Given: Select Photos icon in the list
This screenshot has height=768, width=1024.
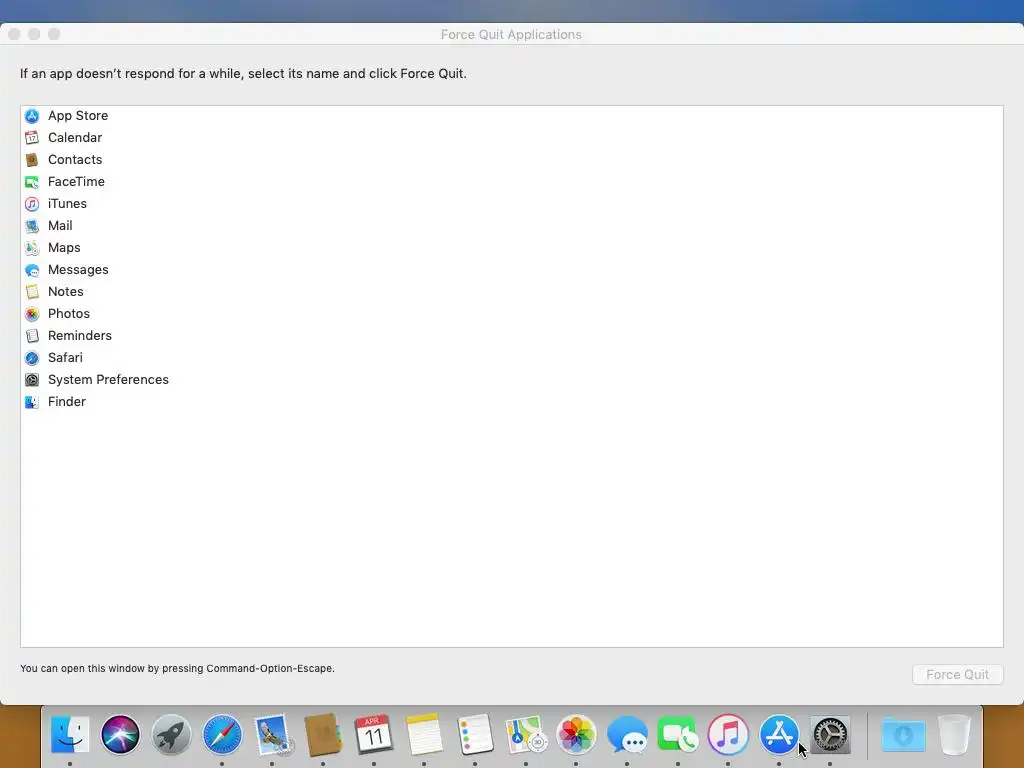Looking at the screenshot, I should [x=32, y=314].
